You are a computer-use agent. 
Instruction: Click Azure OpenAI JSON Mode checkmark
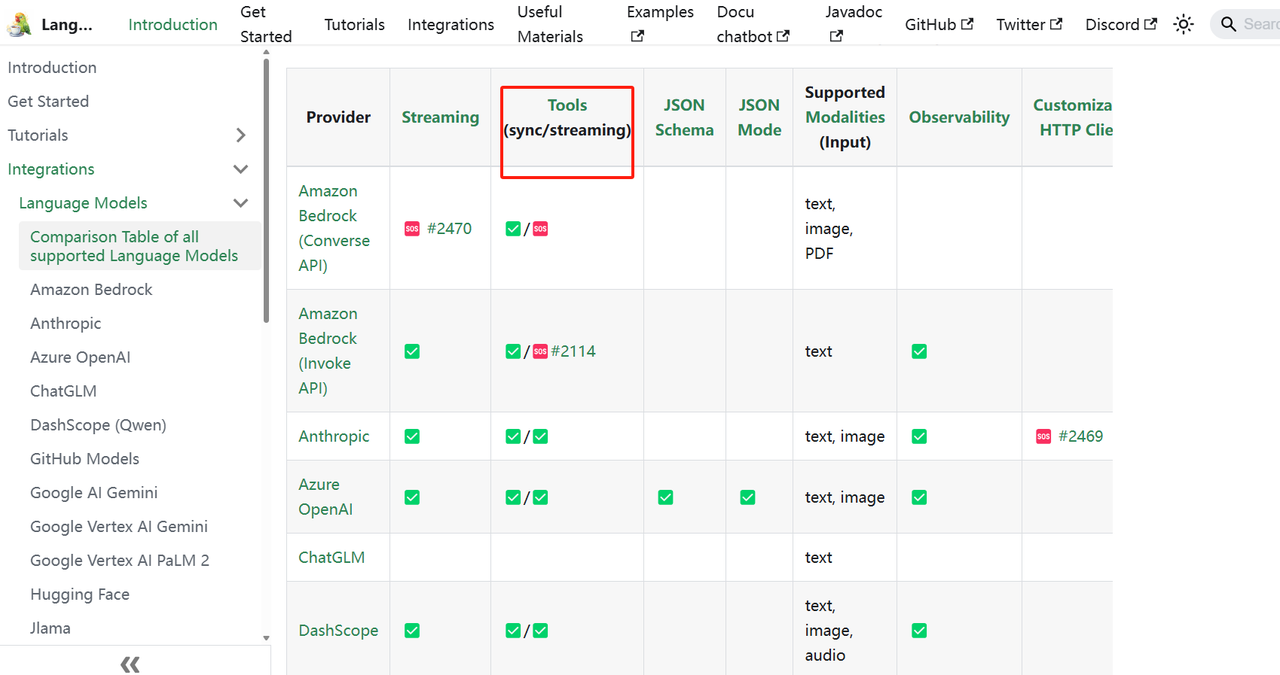748,497
